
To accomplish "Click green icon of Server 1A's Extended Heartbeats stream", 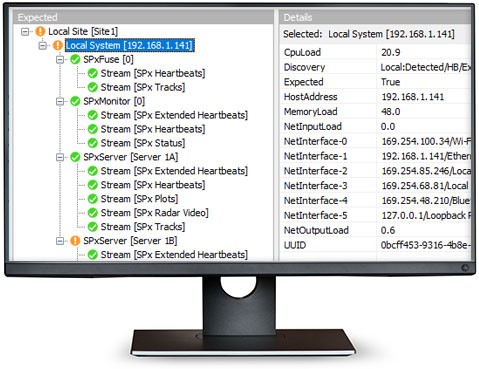I will coord(93,171).
